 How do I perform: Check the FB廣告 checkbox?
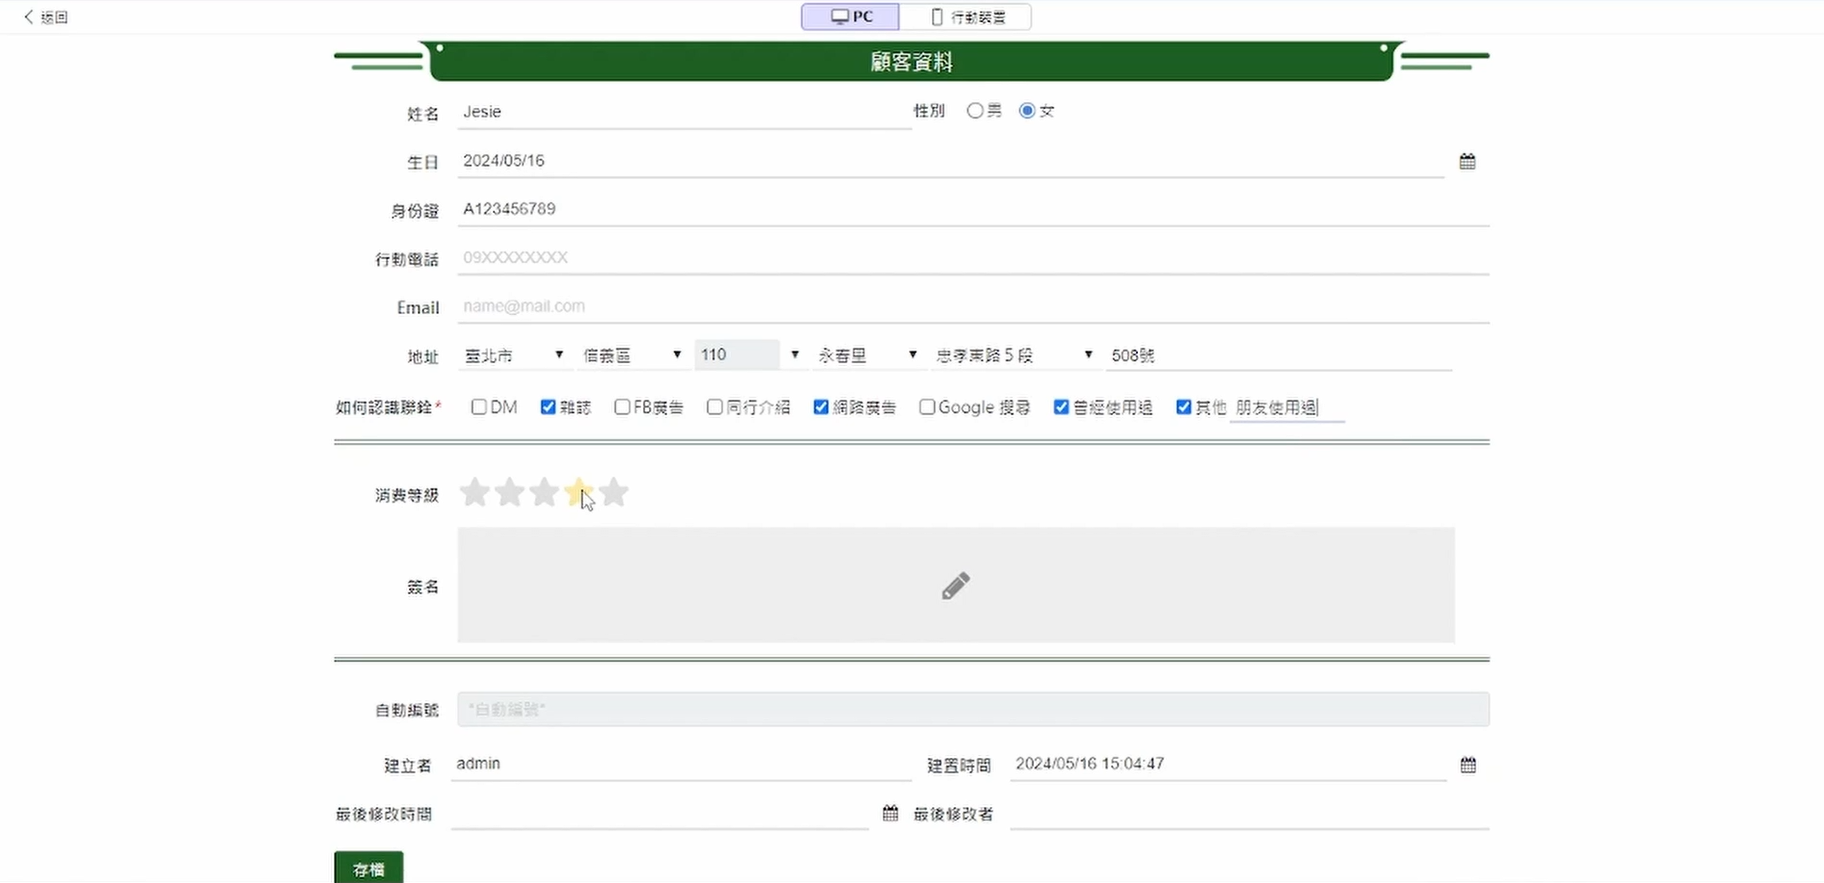click(x=622, y=407)
